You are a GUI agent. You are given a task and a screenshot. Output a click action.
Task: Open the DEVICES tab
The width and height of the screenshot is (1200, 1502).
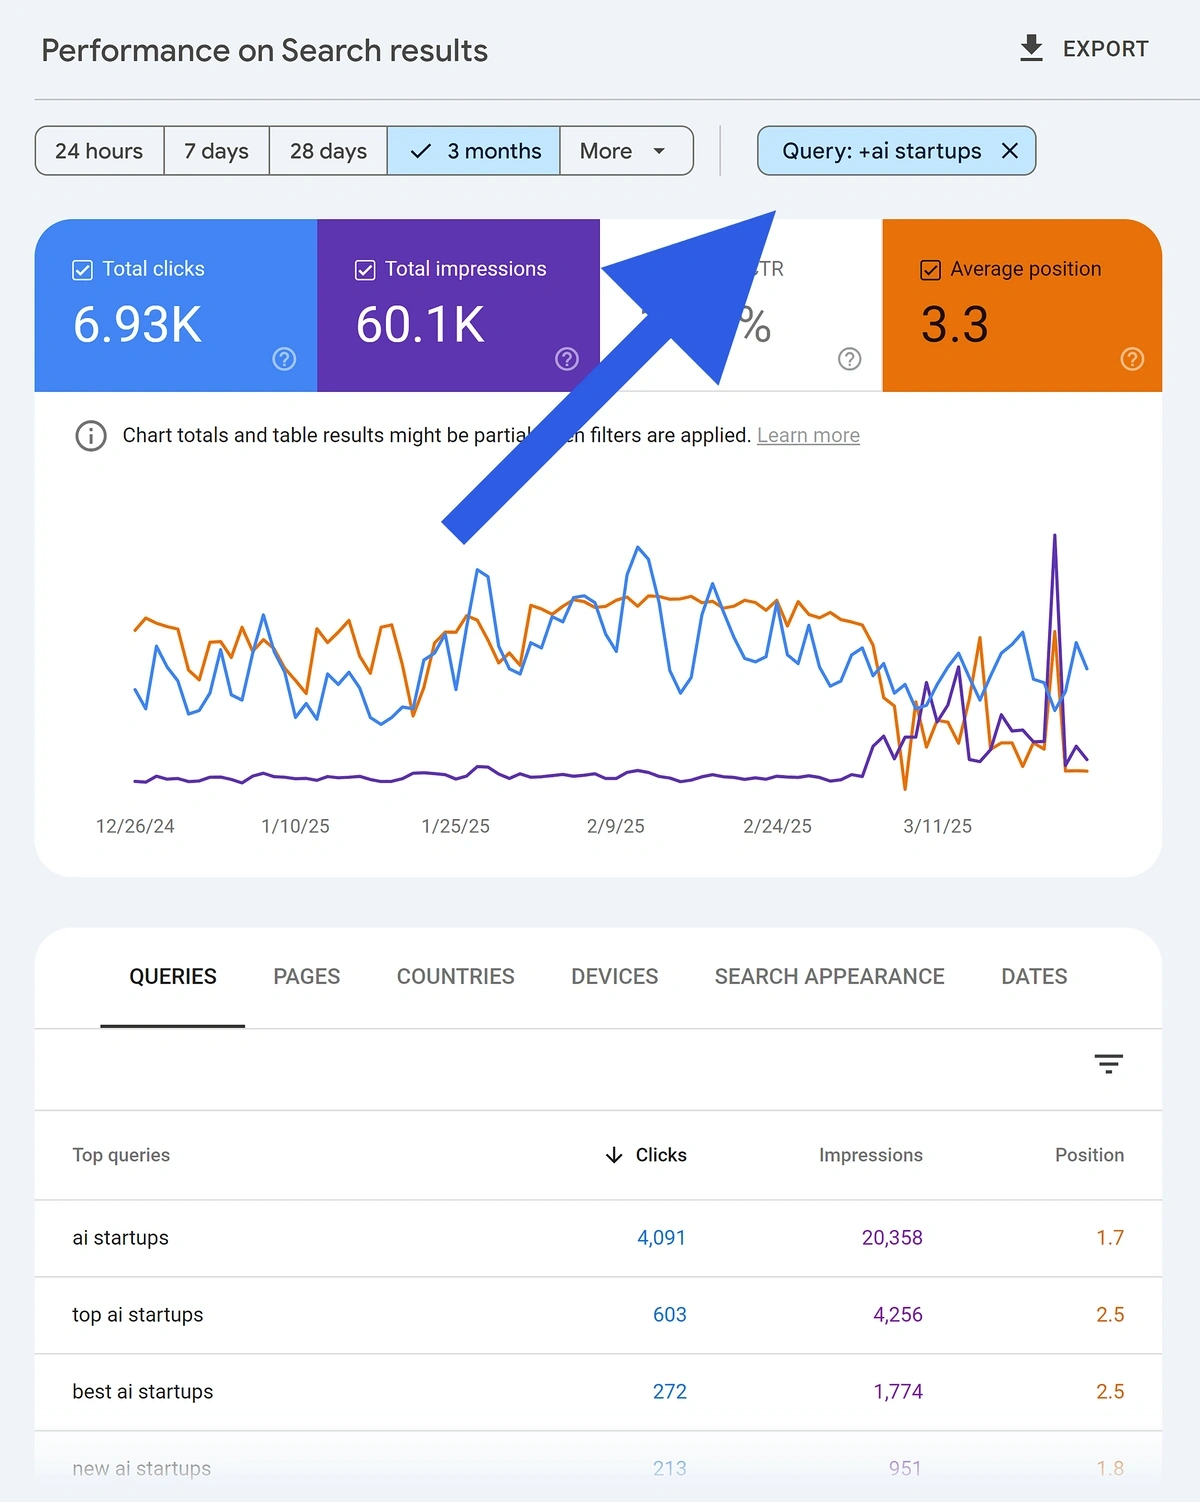pyautogui.click(x=613, y=977)
